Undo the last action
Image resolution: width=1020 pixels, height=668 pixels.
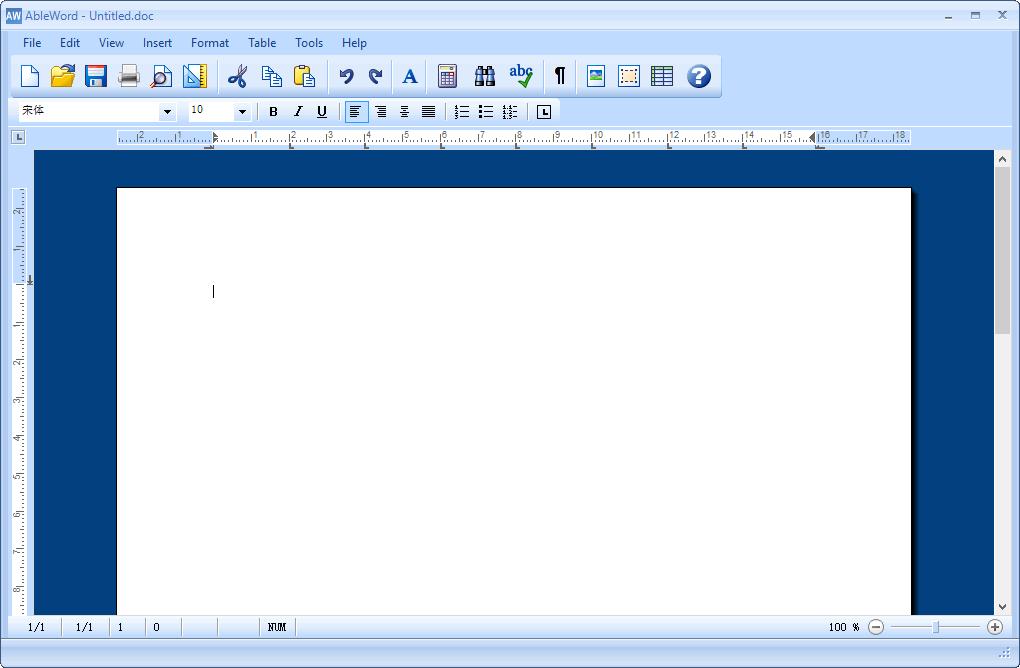tap(347, 76)
